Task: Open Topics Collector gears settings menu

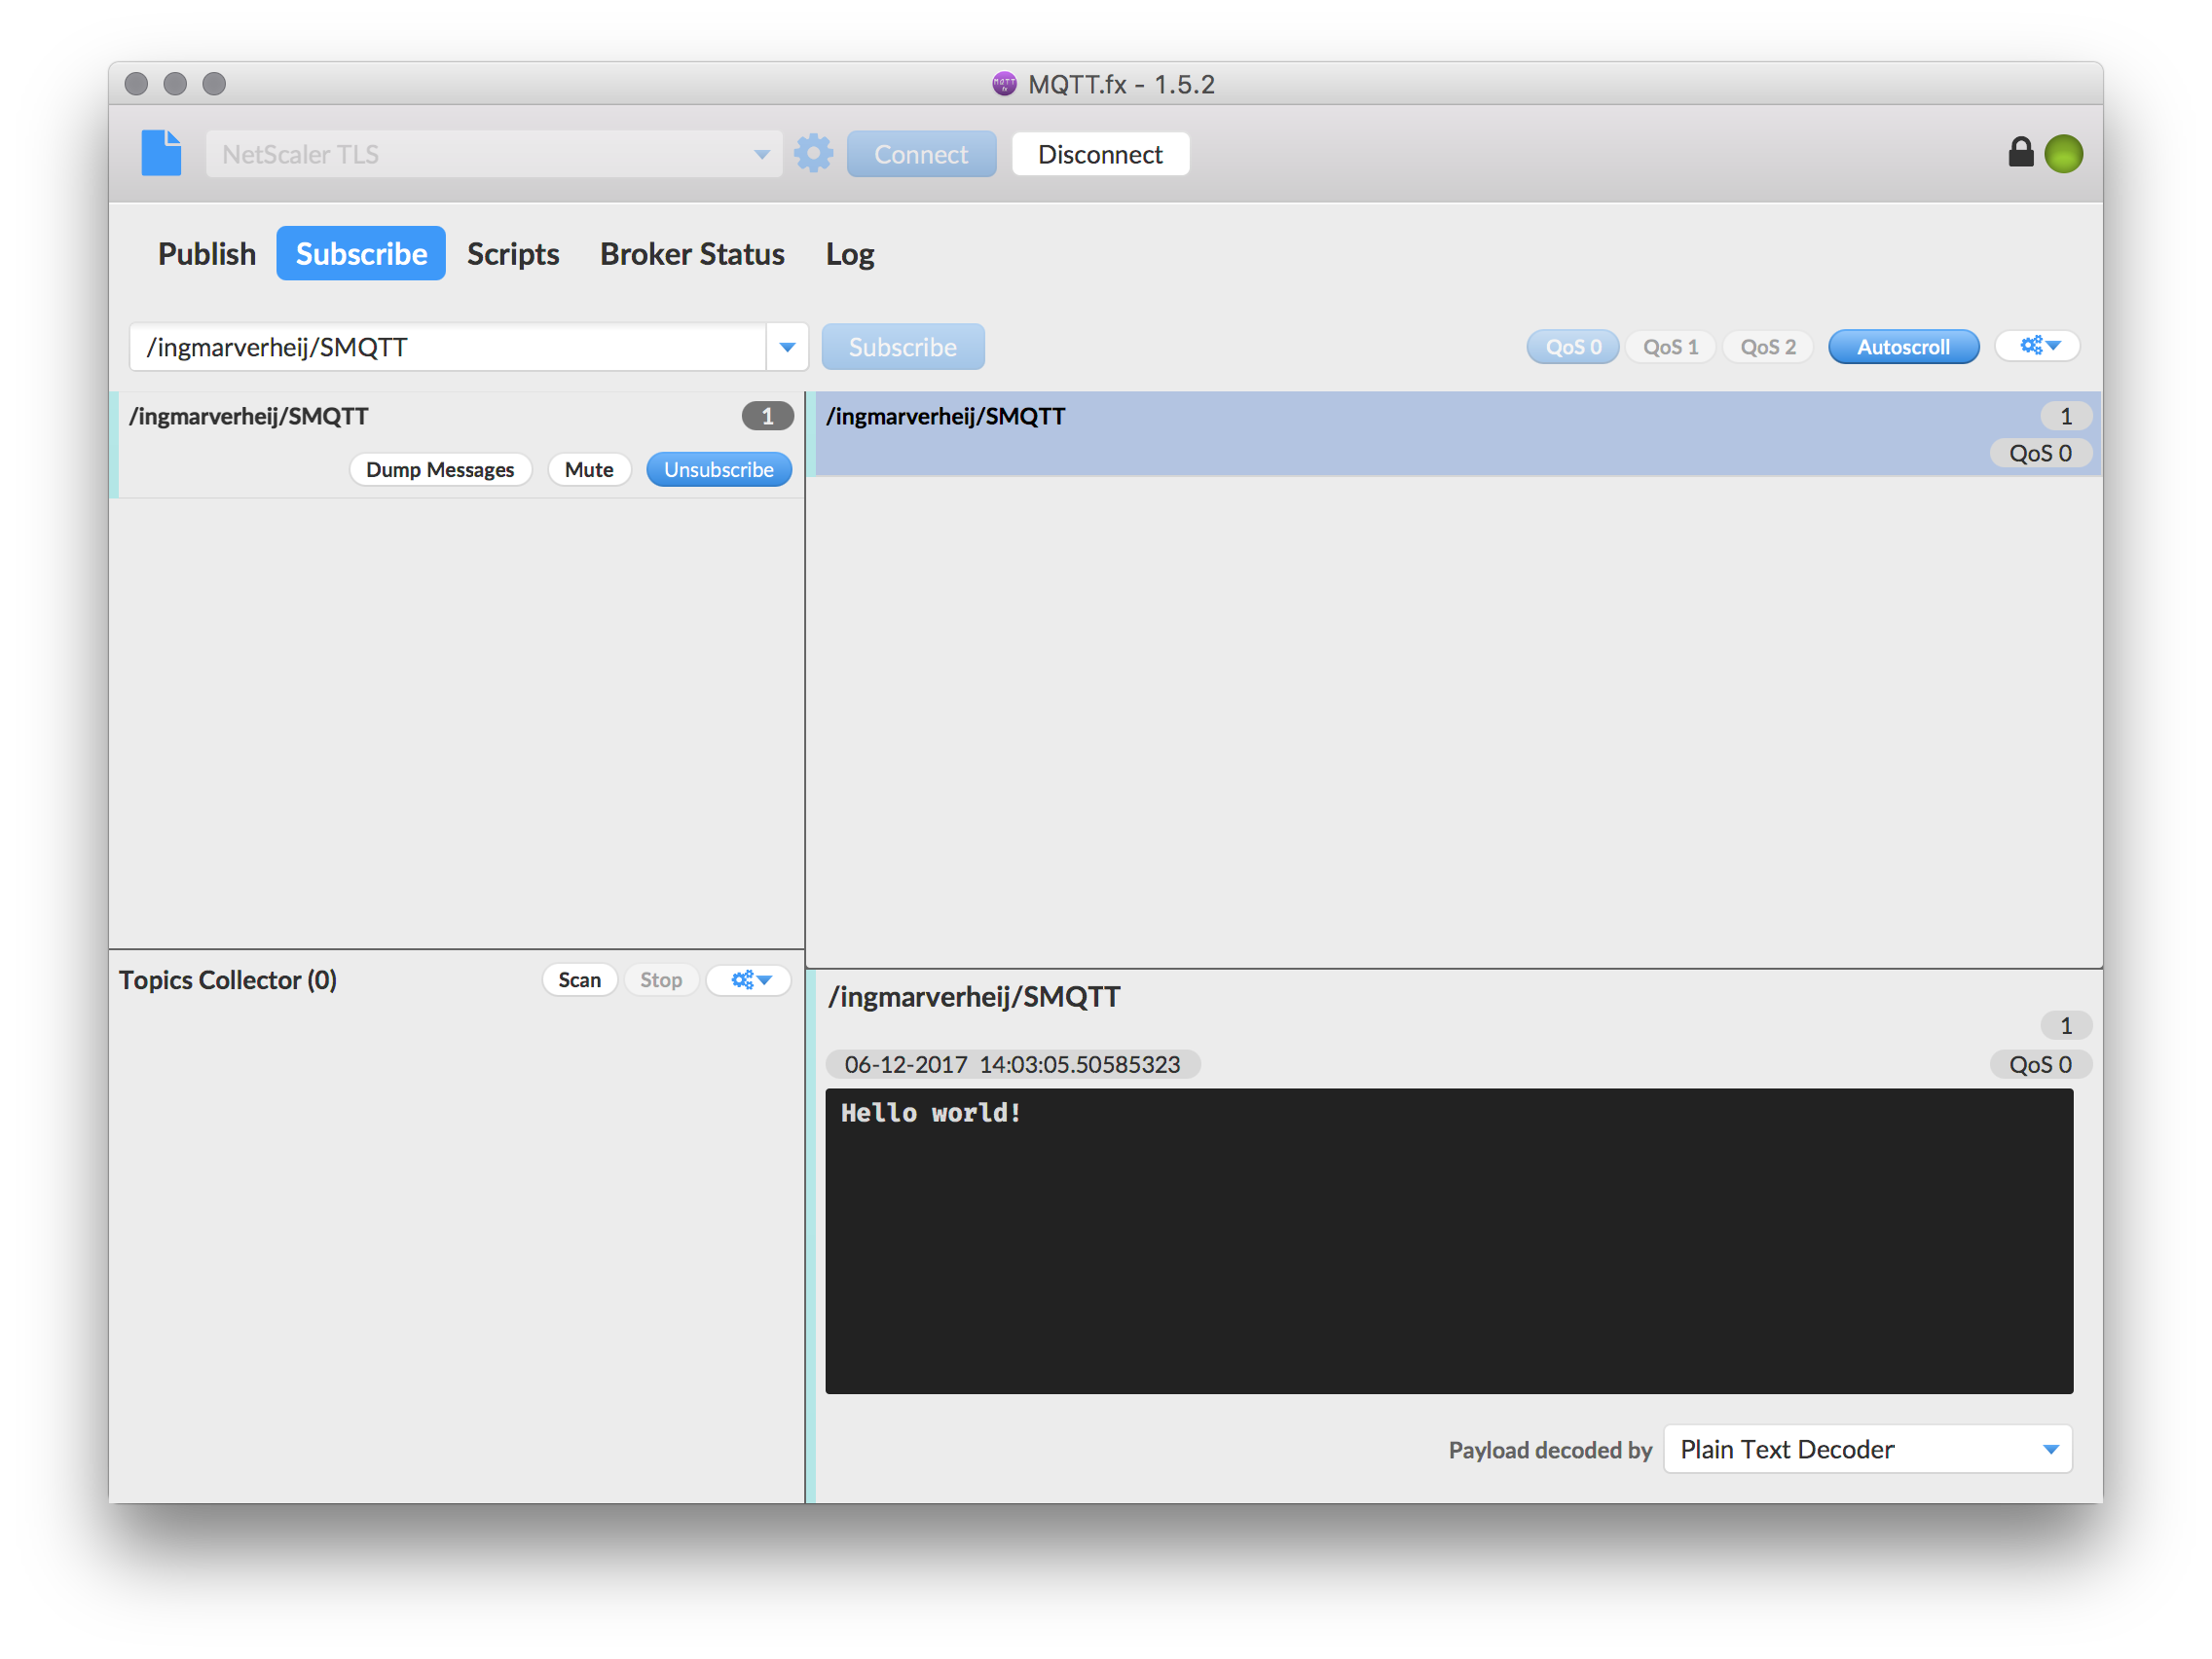Action: (749, 980)
